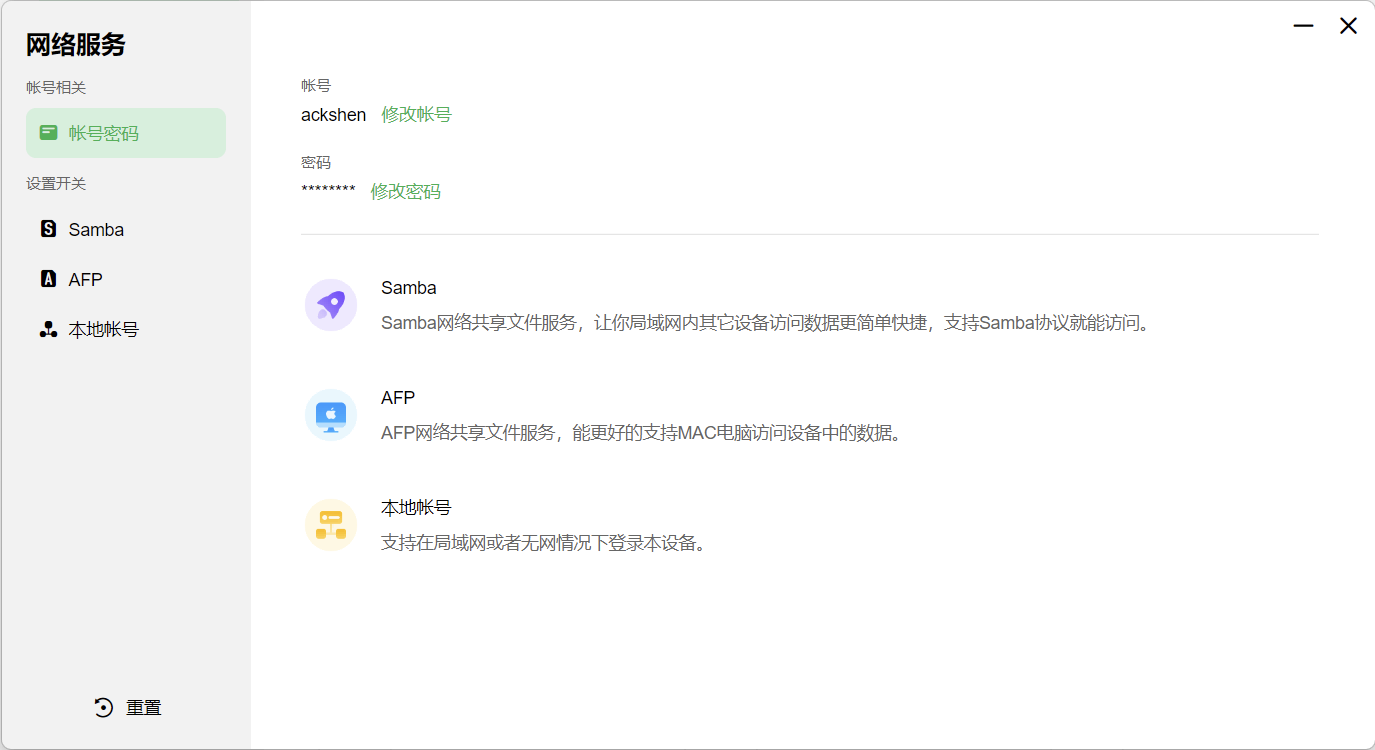Click the purple Samba rocket icon

331,305
